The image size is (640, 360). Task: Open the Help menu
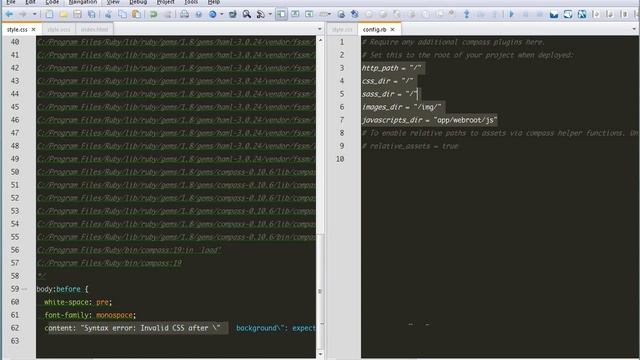tap(214, 2)
